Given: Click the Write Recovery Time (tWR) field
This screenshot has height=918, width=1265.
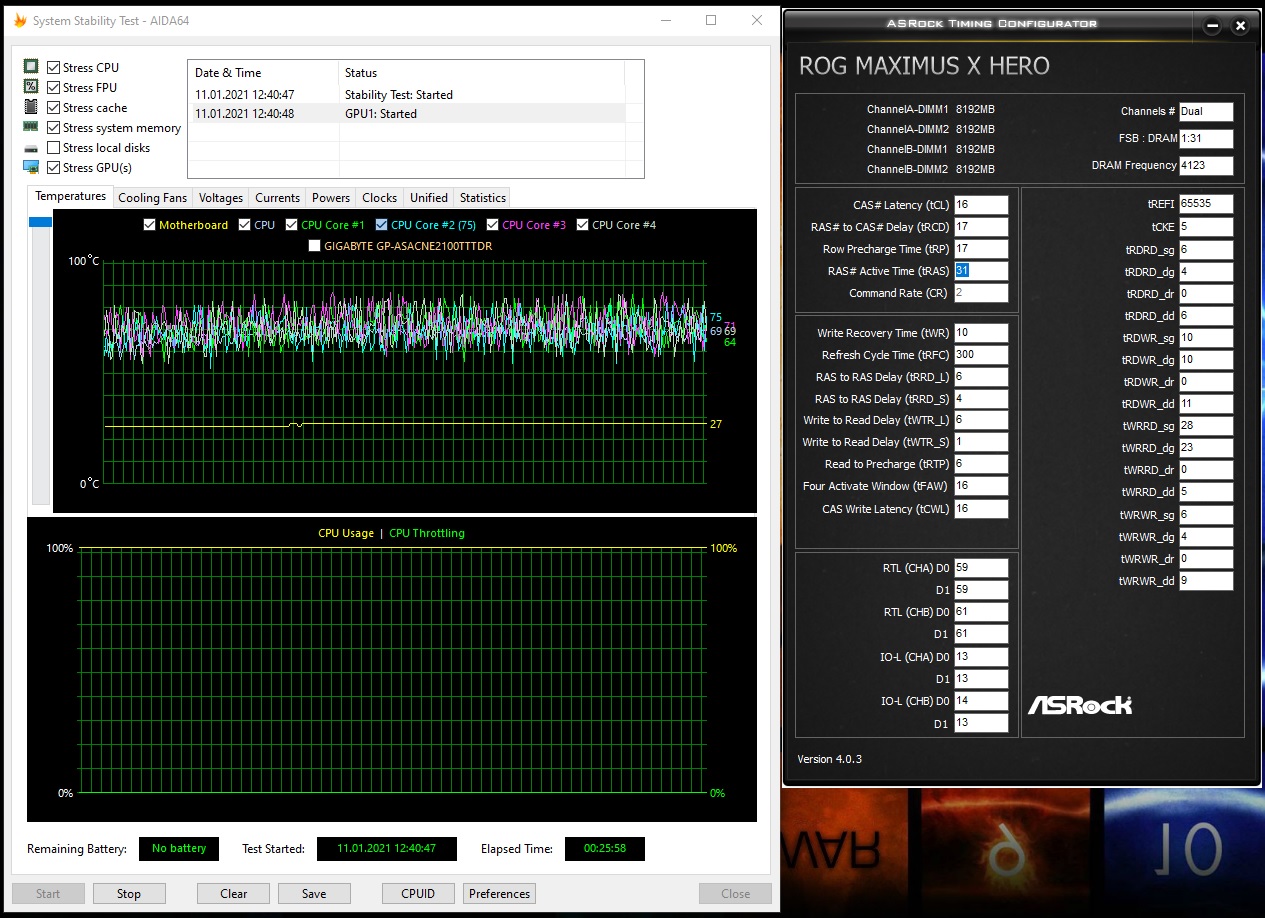Looking at the screenshot, I should tap(981, 333).
